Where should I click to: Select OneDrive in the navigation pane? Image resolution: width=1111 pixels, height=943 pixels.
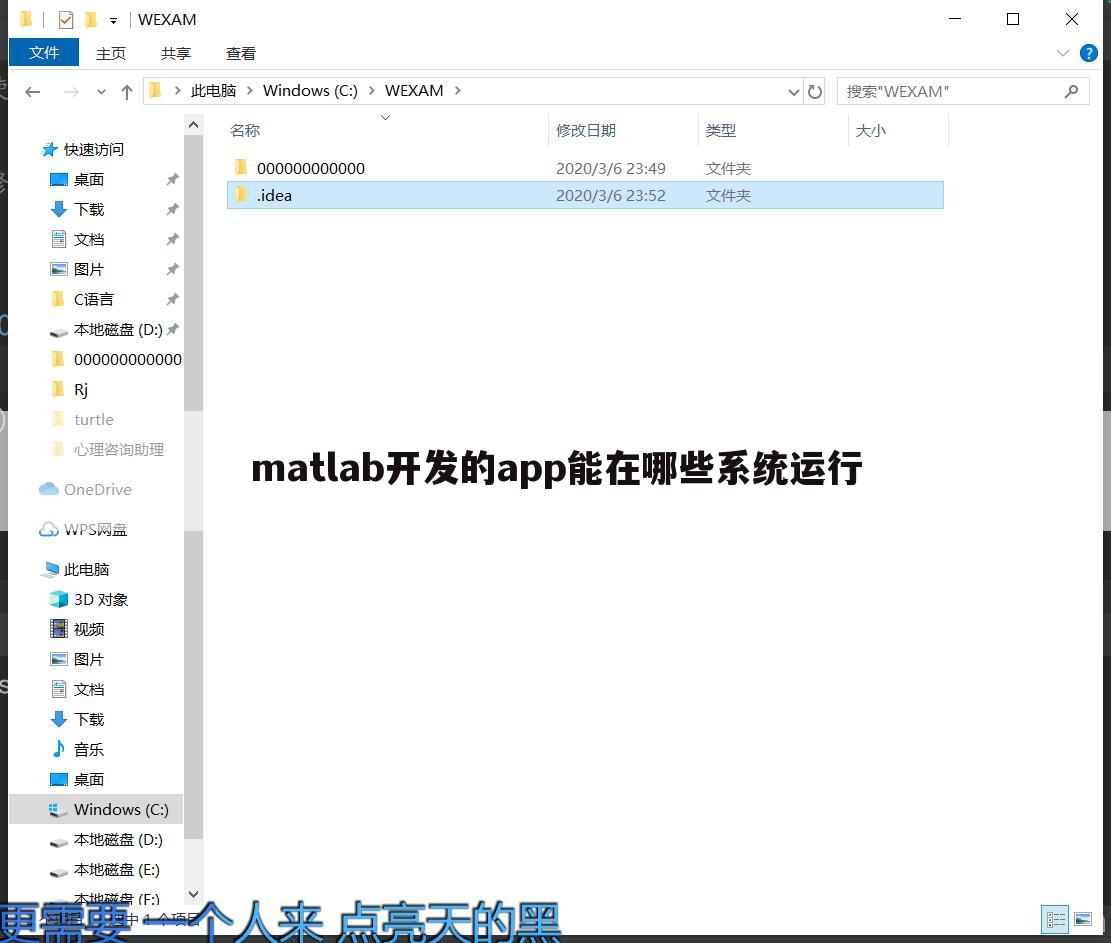[97, 490]
